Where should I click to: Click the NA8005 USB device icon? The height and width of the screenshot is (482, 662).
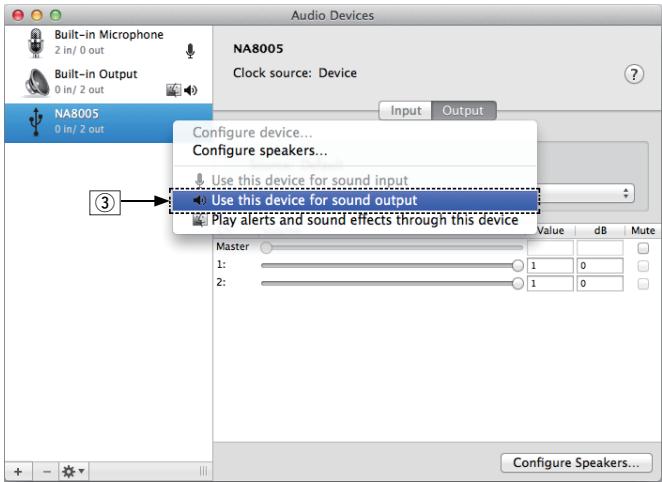[x=36, y=122]
